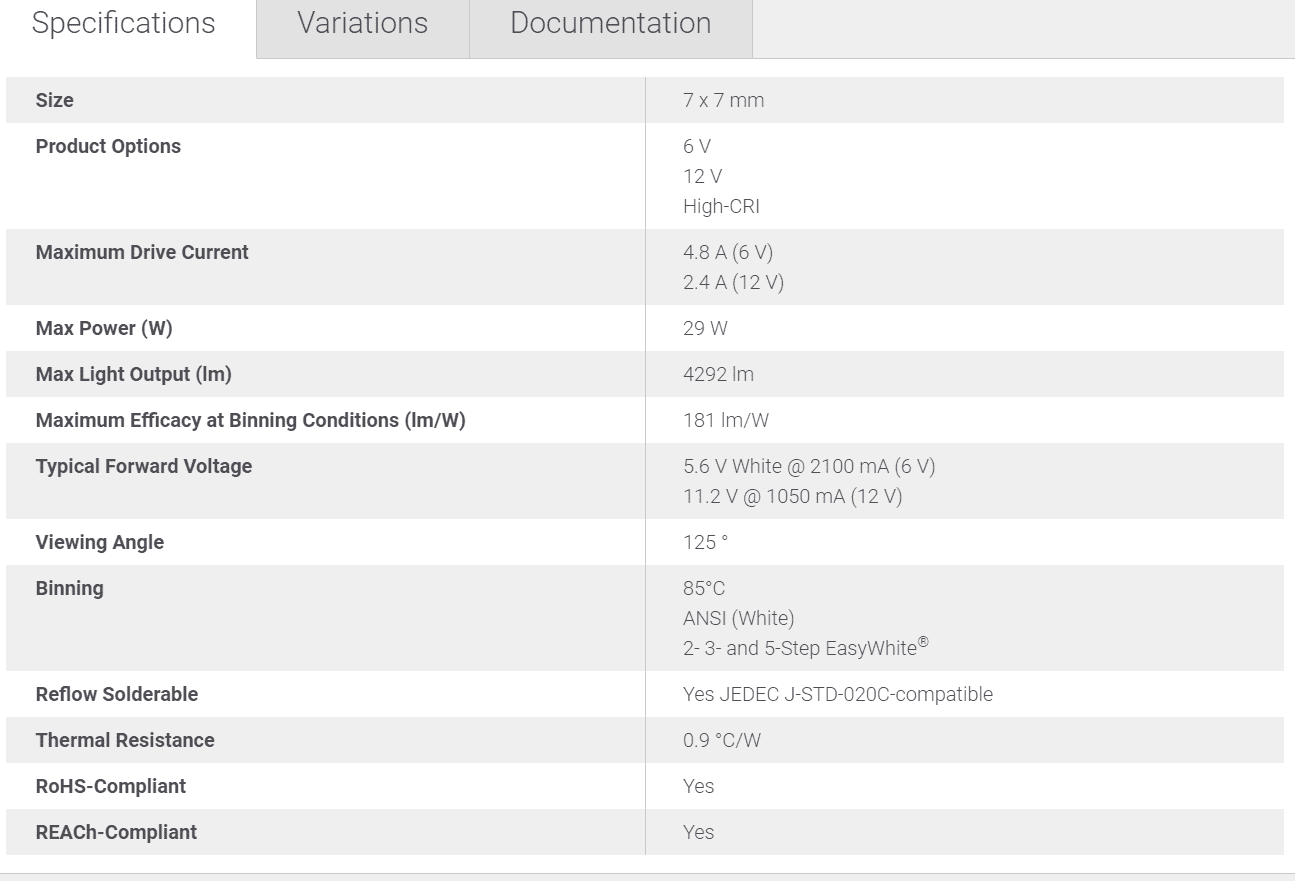Viewport: 1295px width, 881px height.
Task: Click the Yes value for REACh-Compliant
Action: coord(698,832)
